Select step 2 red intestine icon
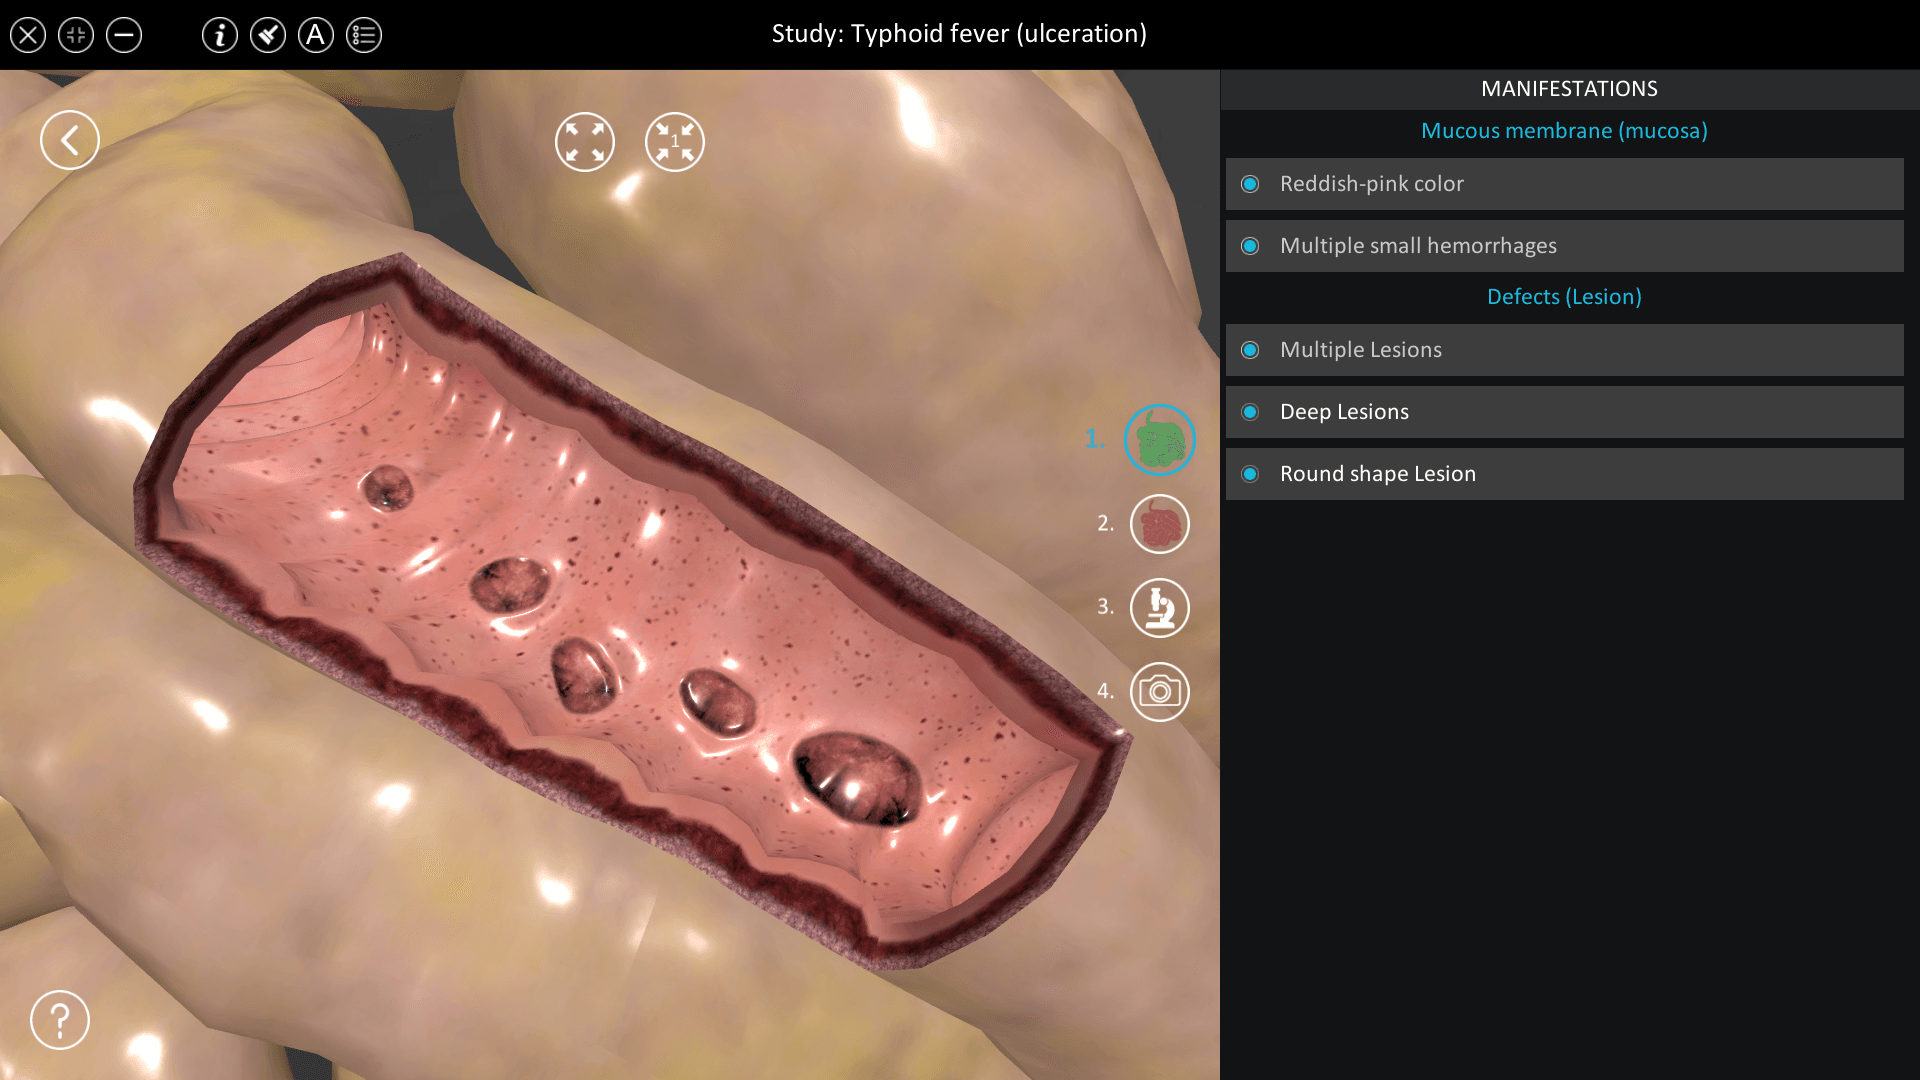The width and height of the screenshot is (1920, 1080). tap(1160, 524)
